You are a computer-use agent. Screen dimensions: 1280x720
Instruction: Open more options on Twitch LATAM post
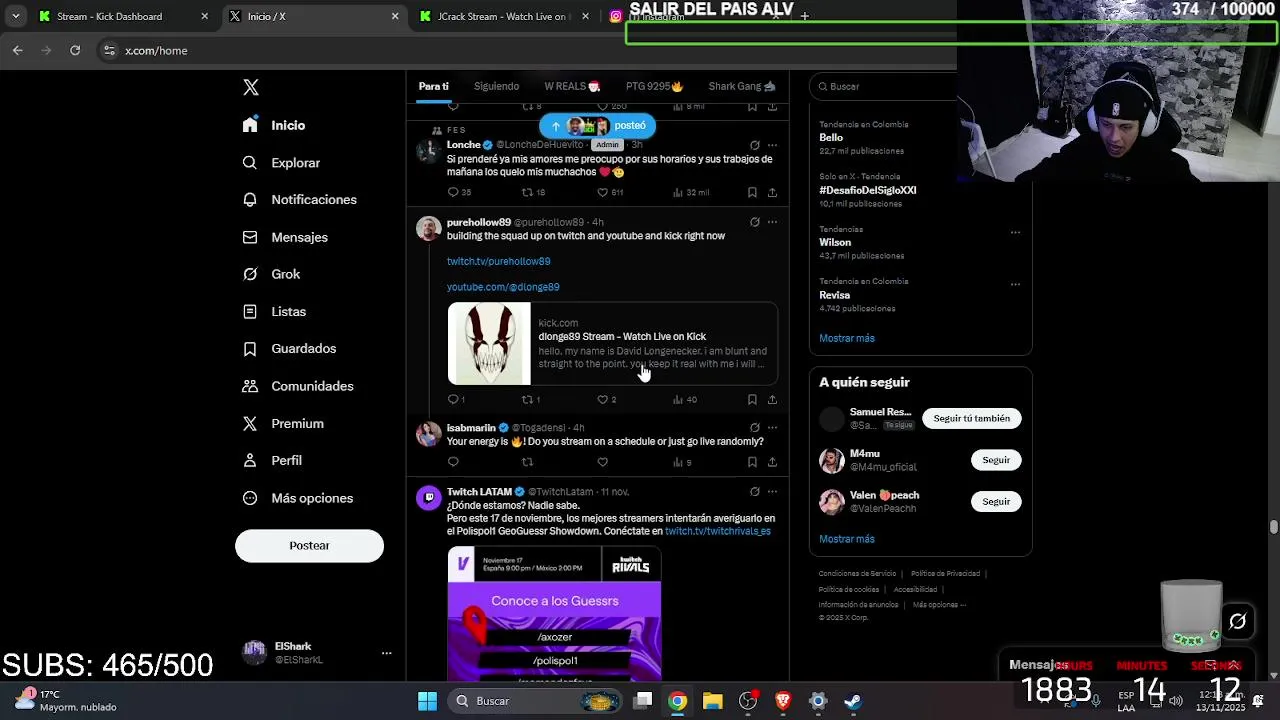click(x=772, y=492)
